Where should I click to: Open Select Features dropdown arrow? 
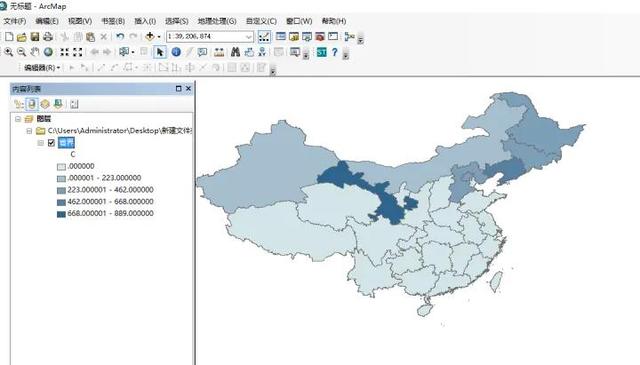point(133,52)
